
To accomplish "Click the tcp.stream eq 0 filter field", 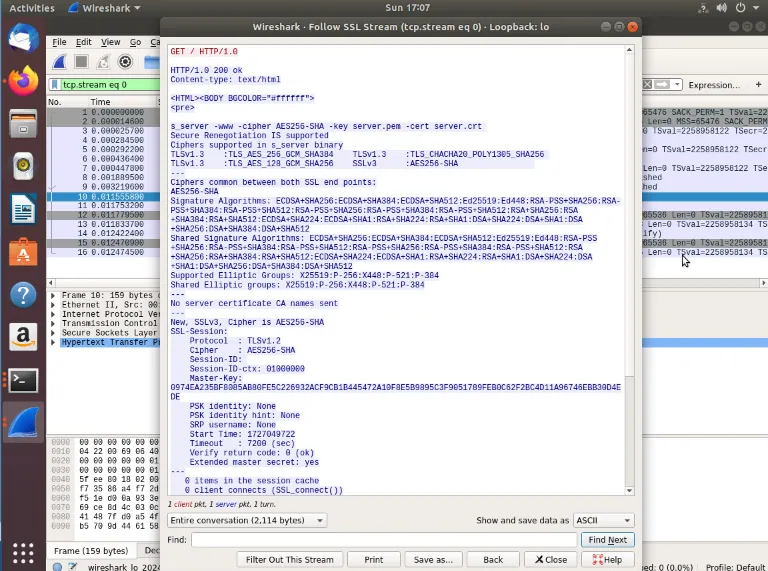I will click(x=110, y=85).
